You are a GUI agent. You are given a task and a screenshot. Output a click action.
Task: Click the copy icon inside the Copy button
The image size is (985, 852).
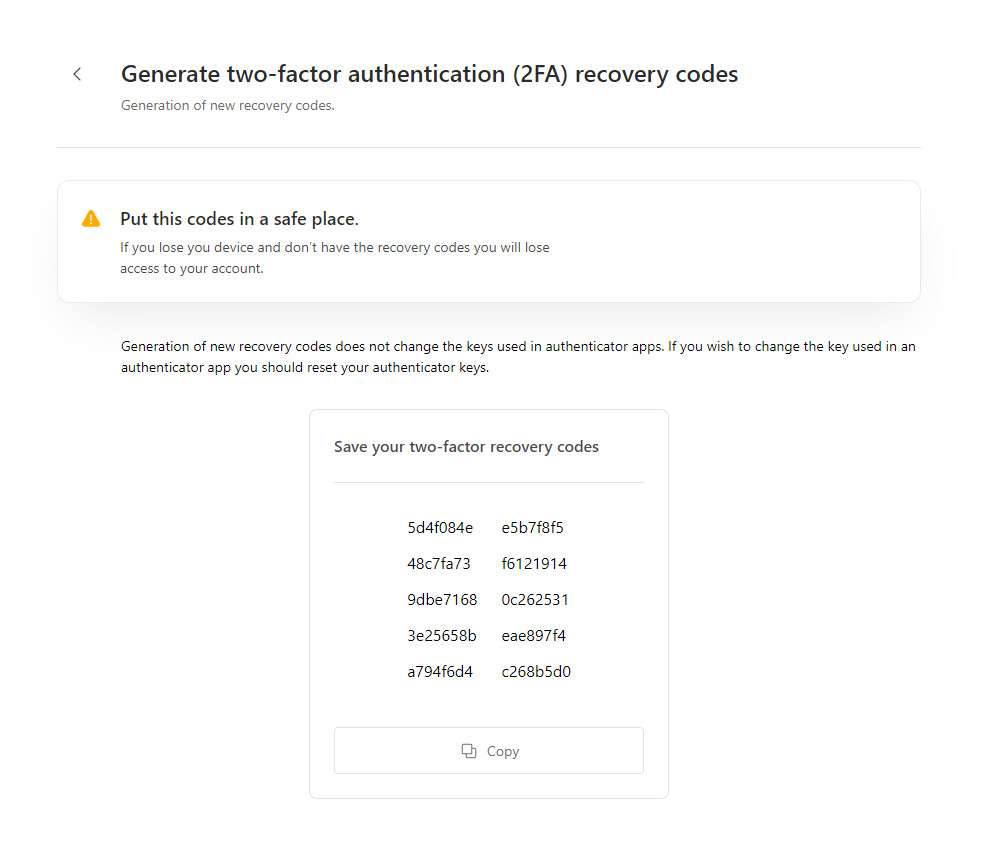point(468,751)
